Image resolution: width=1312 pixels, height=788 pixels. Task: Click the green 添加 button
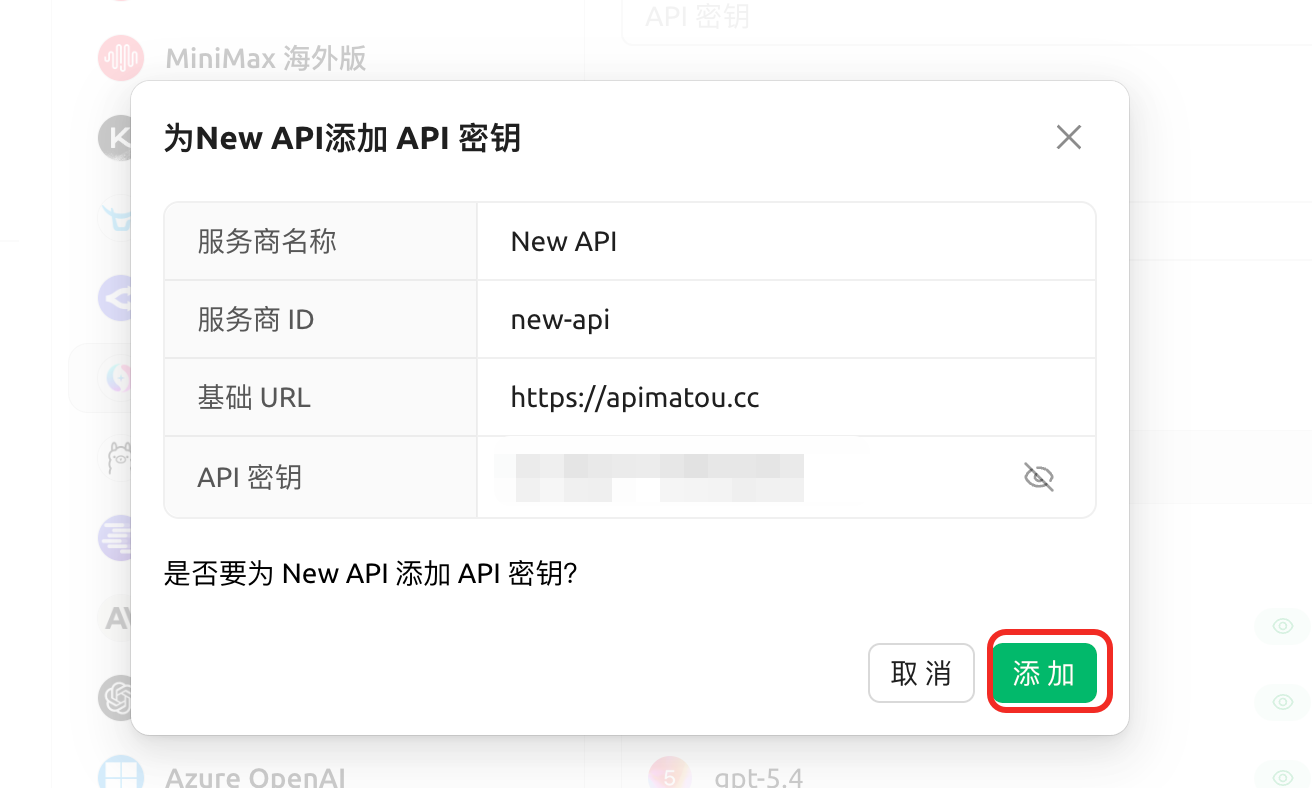[x=1044, y=673]
